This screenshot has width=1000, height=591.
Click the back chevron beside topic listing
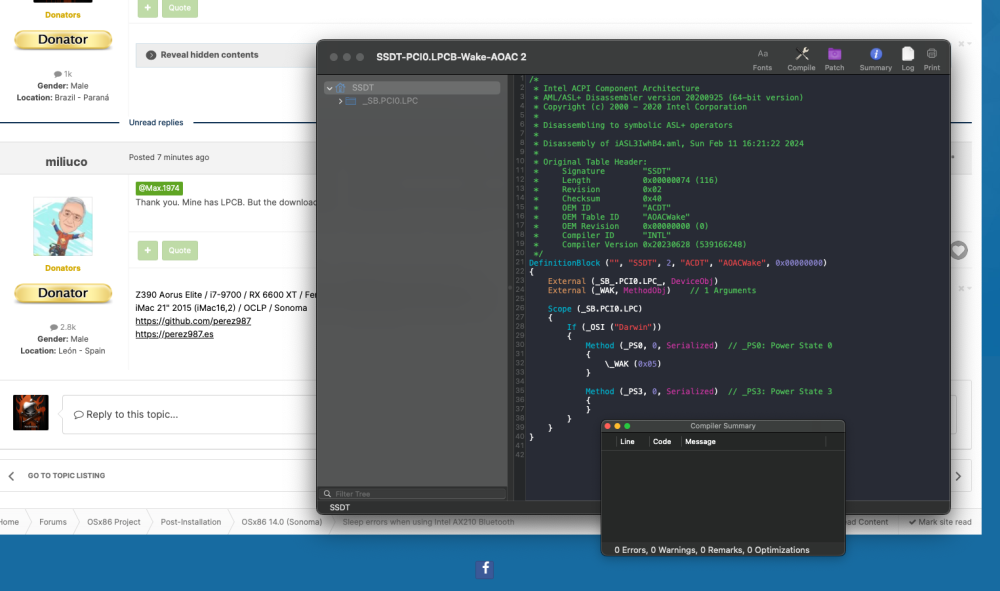coord(11,476)
